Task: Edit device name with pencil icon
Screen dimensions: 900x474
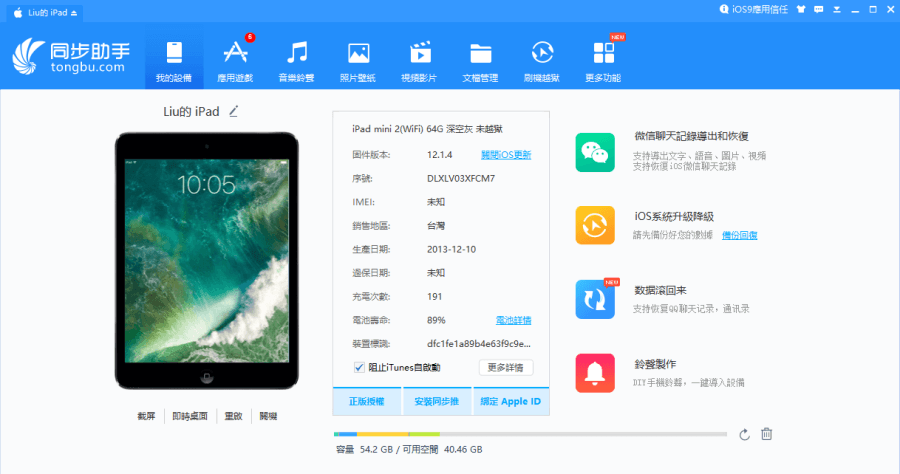Action: coord(233,111)
